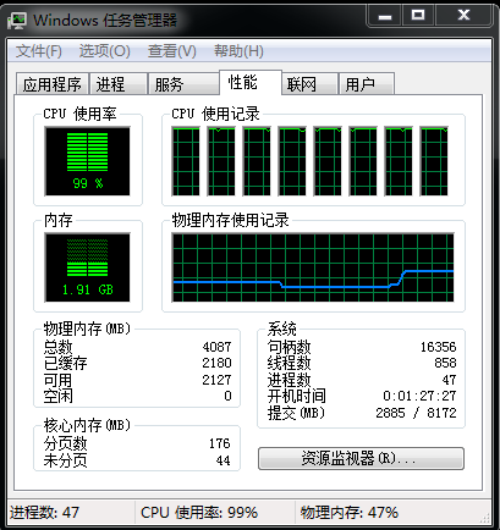Click the last CPU 使用记录 core graph
Image resolution: width=500 pixels, height=530 pixels.
pos(434,161)
